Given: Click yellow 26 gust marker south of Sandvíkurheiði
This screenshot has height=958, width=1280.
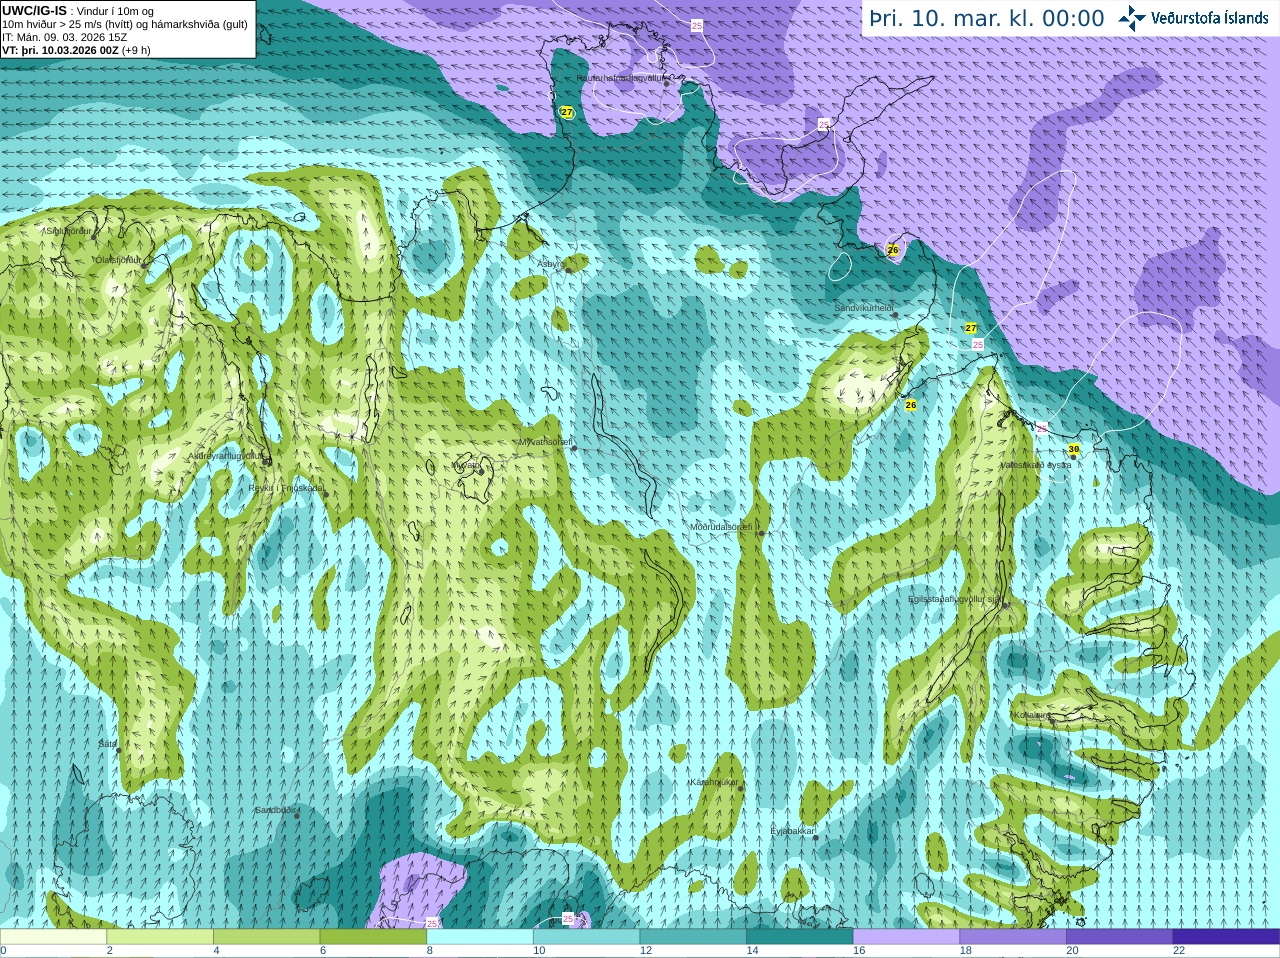Looking at the screenshot, I should (x=910, y=405).
